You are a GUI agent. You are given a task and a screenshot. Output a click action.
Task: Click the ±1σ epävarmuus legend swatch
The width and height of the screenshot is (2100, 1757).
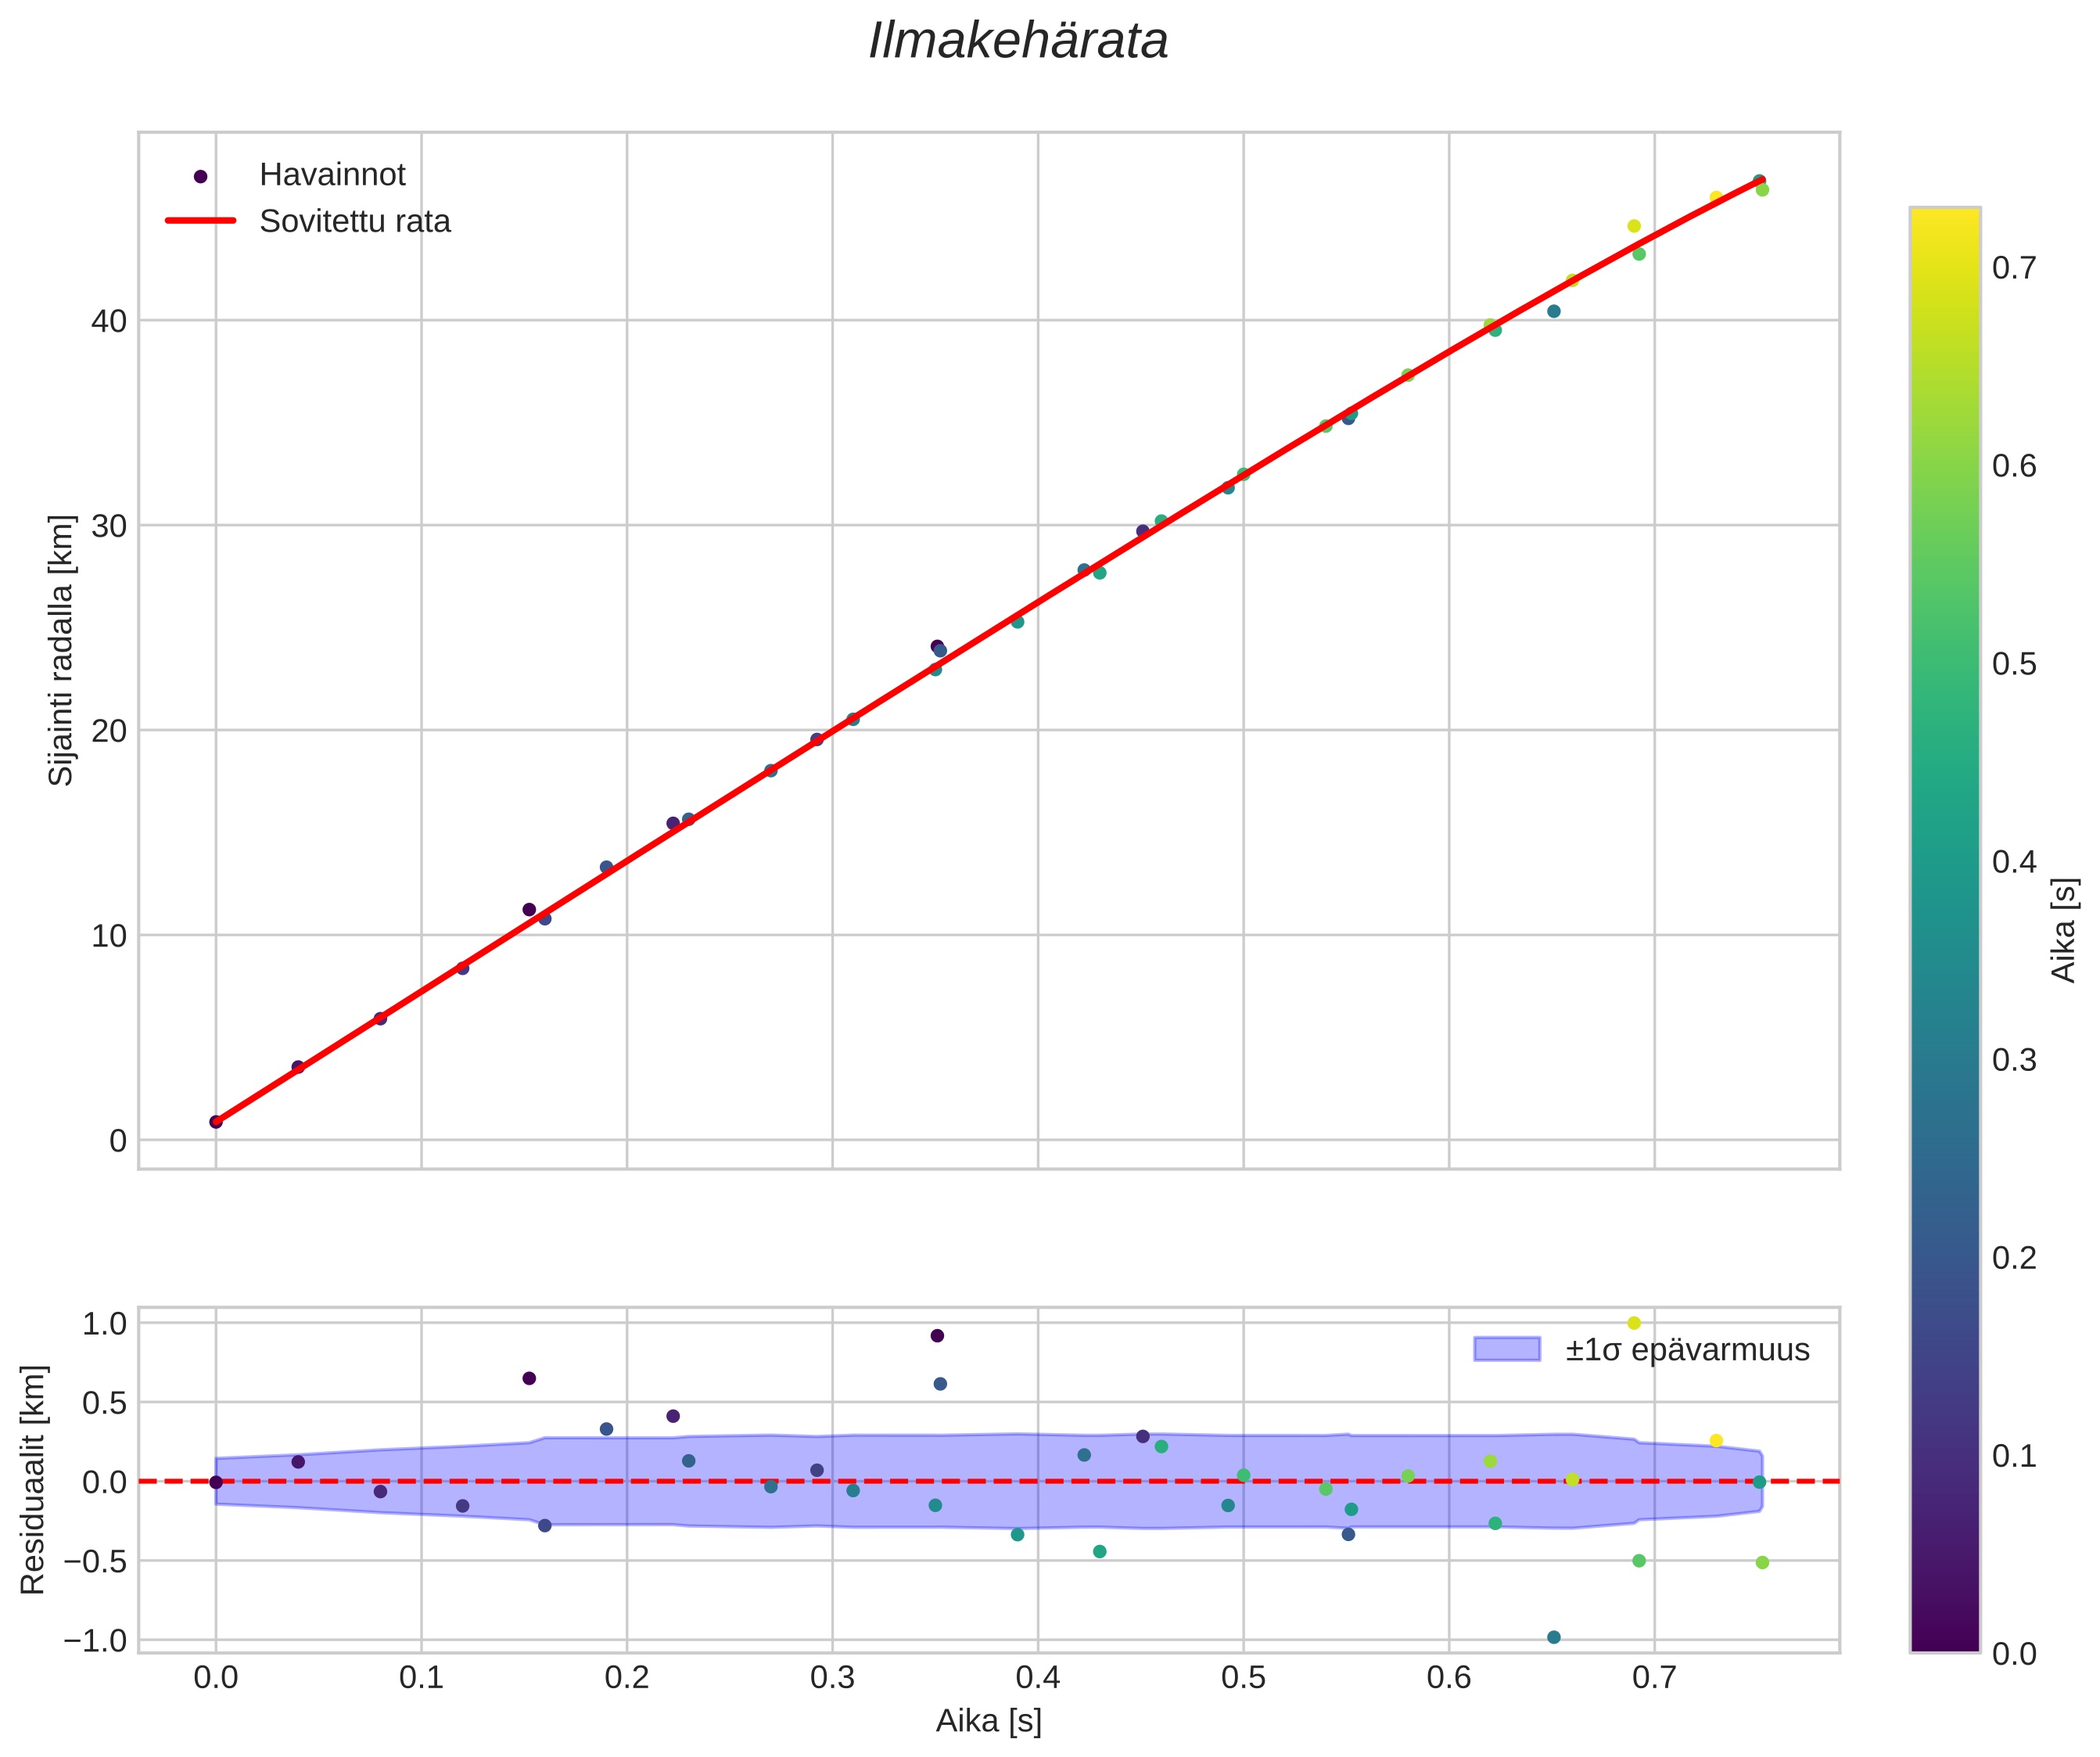(x=1506, y=1349)
